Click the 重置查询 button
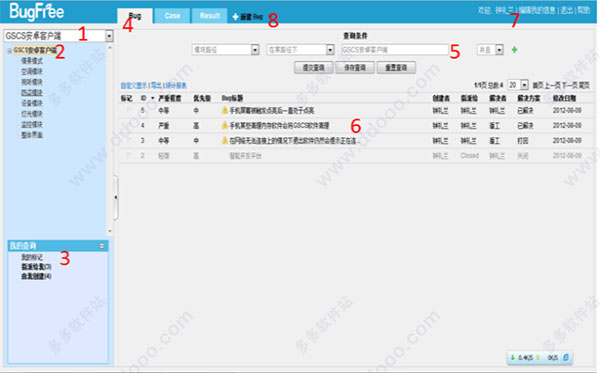The width and height of the screenshot is (600, 373). [396, 68]
